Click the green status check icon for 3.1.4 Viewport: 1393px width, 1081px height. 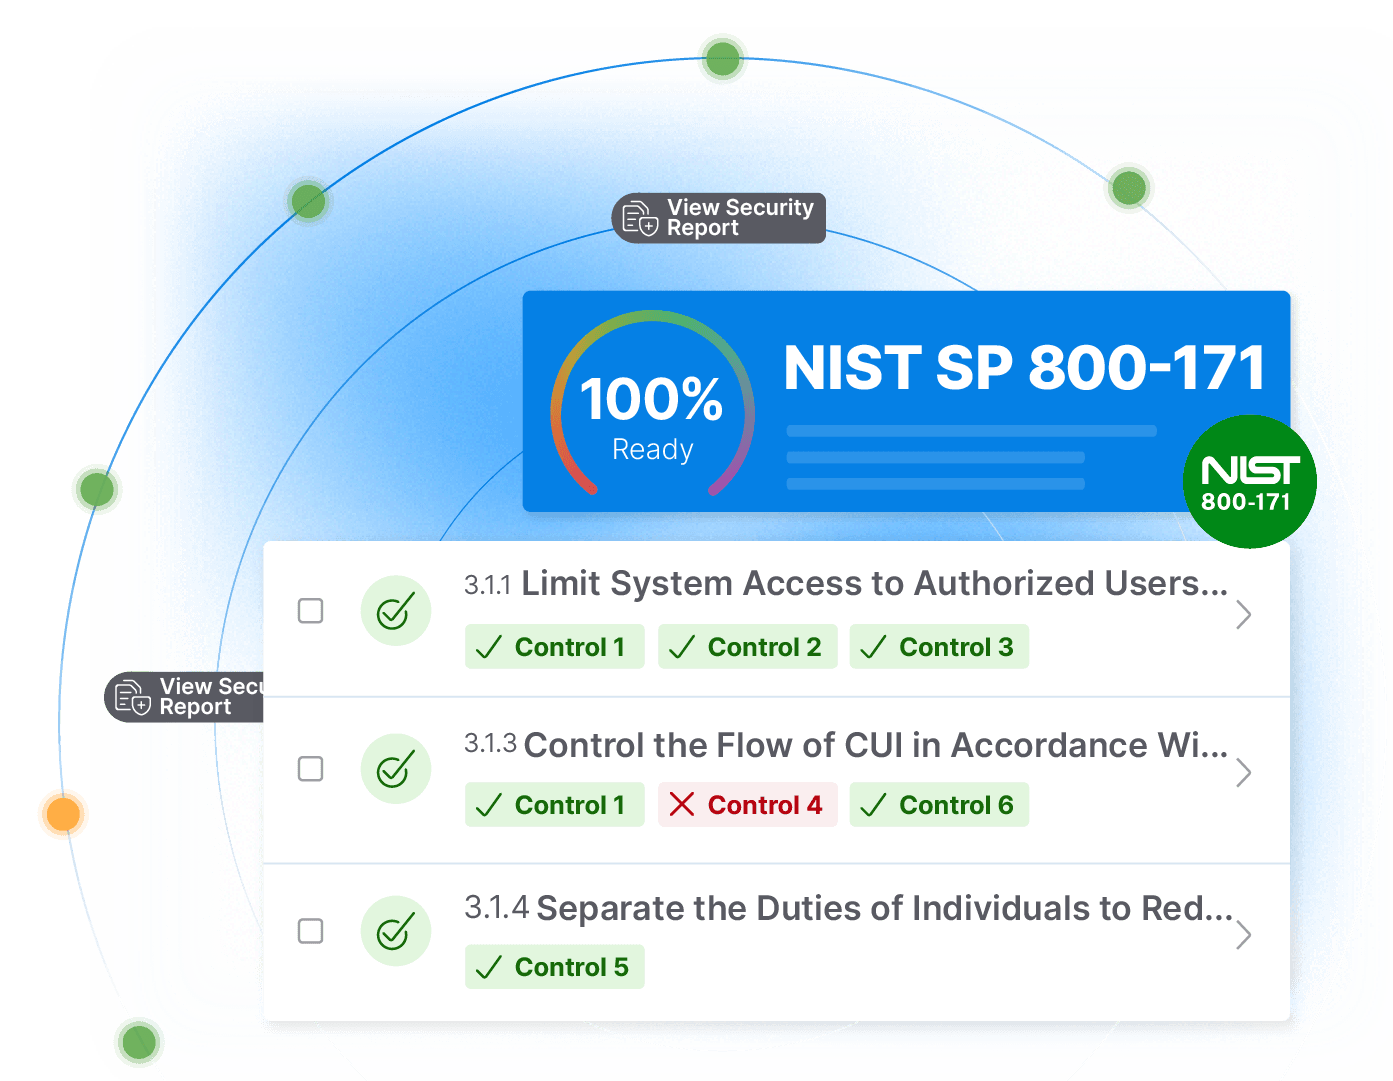tap(395, 931)
